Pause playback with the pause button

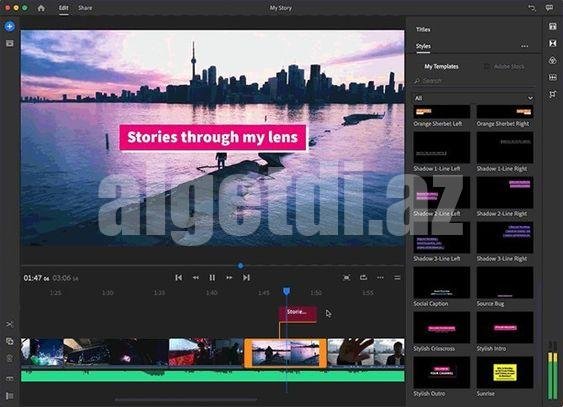(x=212, y=278)
